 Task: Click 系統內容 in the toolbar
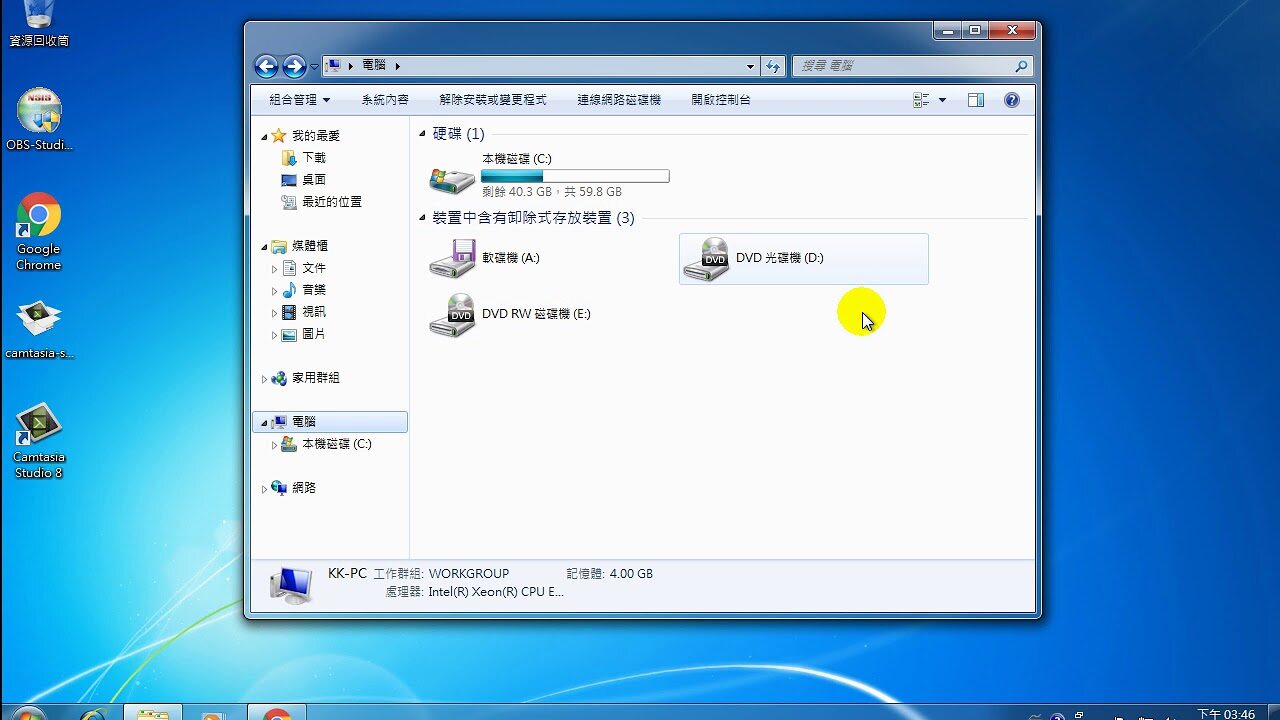click(x=385, y=100)
